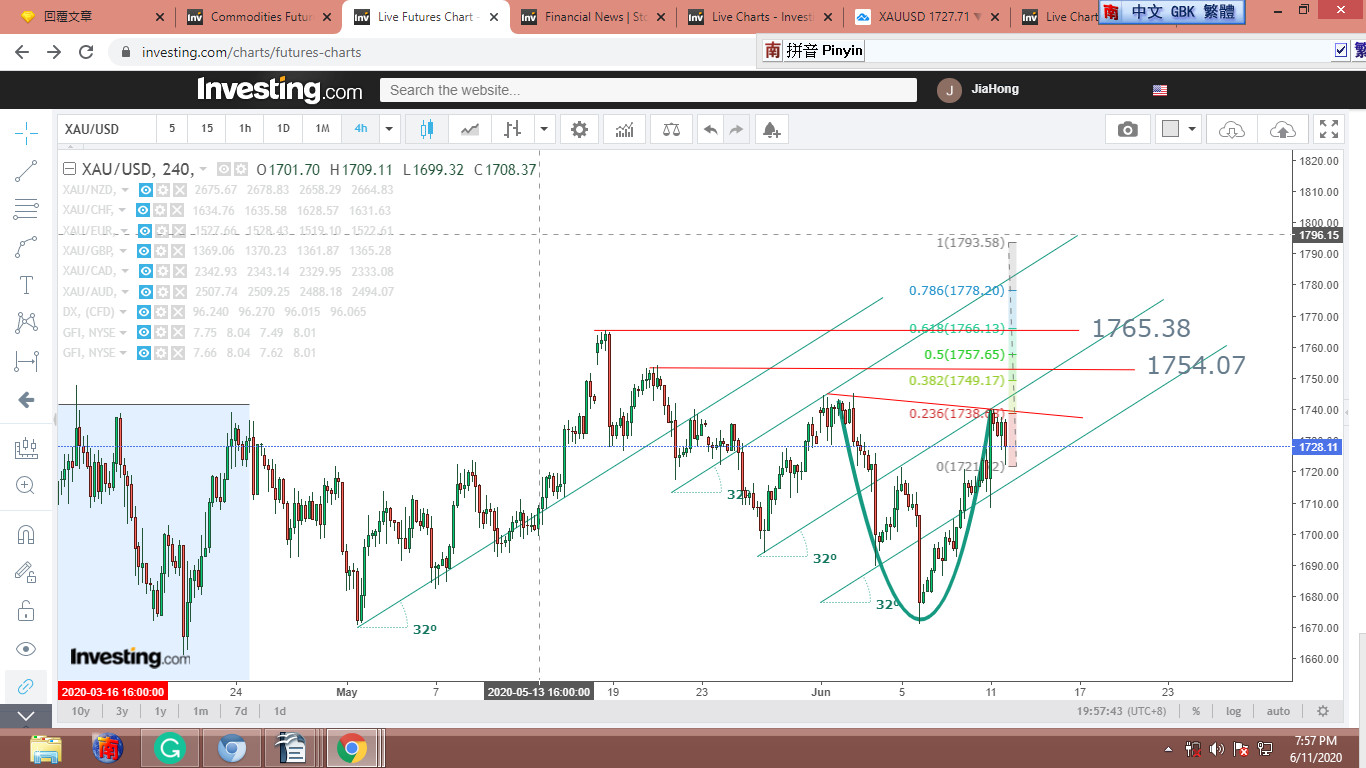The image size is (1366, 768).
Task: Hide the XAU/NZD comparison series
Action: [x=145, y=190]
